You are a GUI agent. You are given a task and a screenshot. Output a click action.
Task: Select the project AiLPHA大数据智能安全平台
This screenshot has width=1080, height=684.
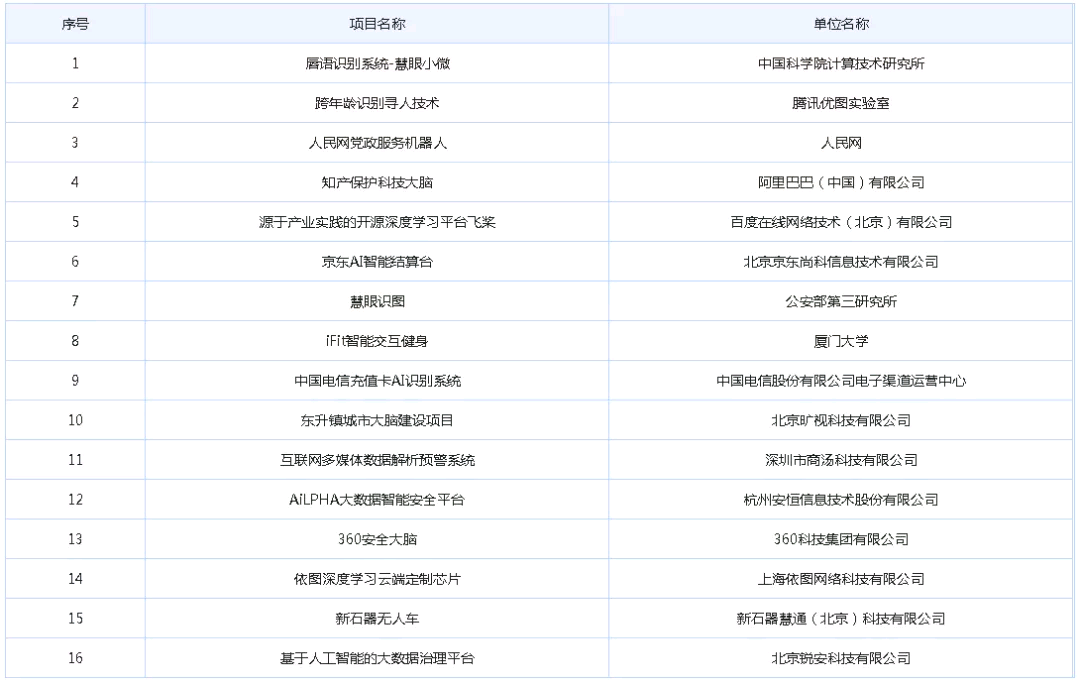click(377, 499)
